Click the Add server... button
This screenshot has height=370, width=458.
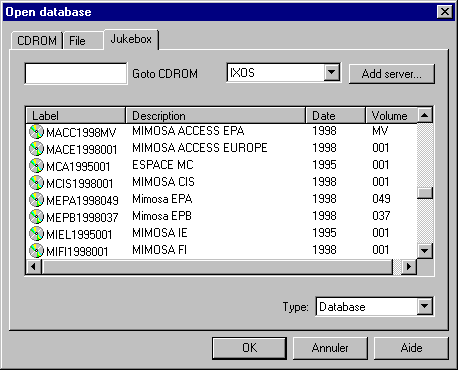[x=392, y=74]
